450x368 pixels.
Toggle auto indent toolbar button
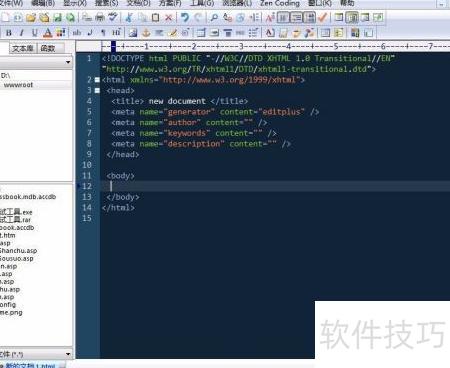pos(296,17)
